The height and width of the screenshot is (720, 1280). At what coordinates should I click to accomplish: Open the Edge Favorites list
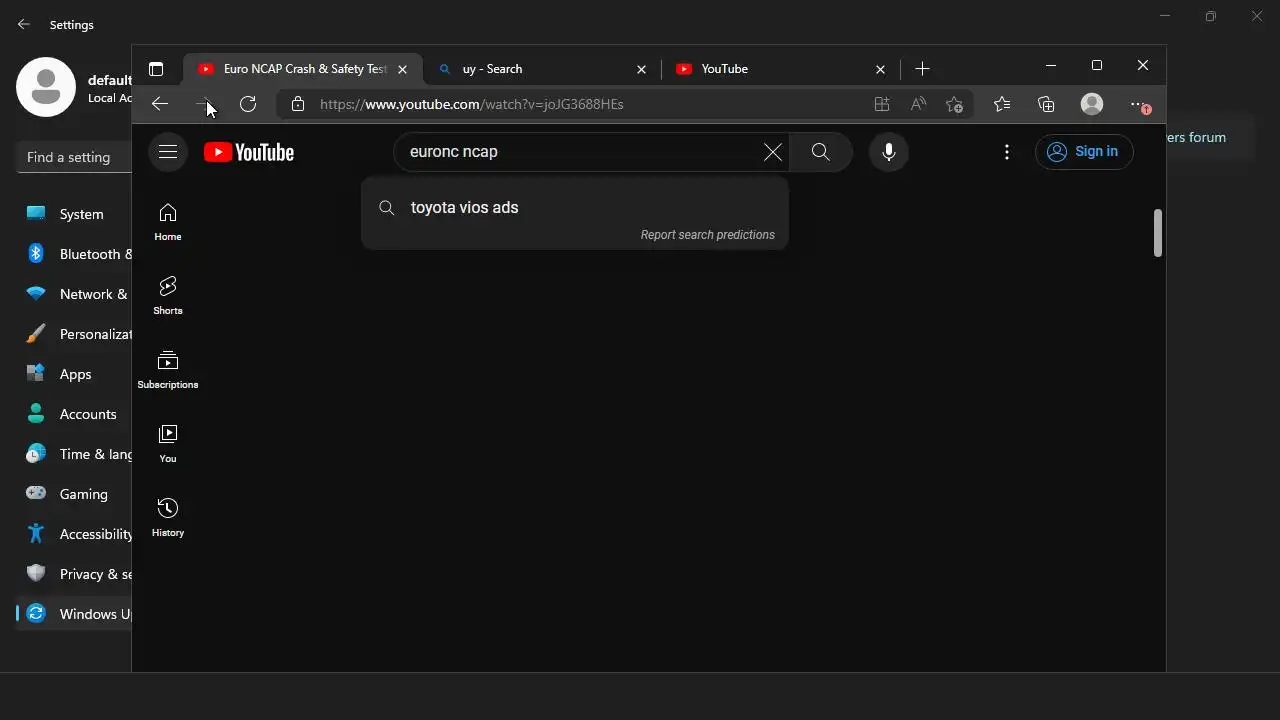point(1002,104)
